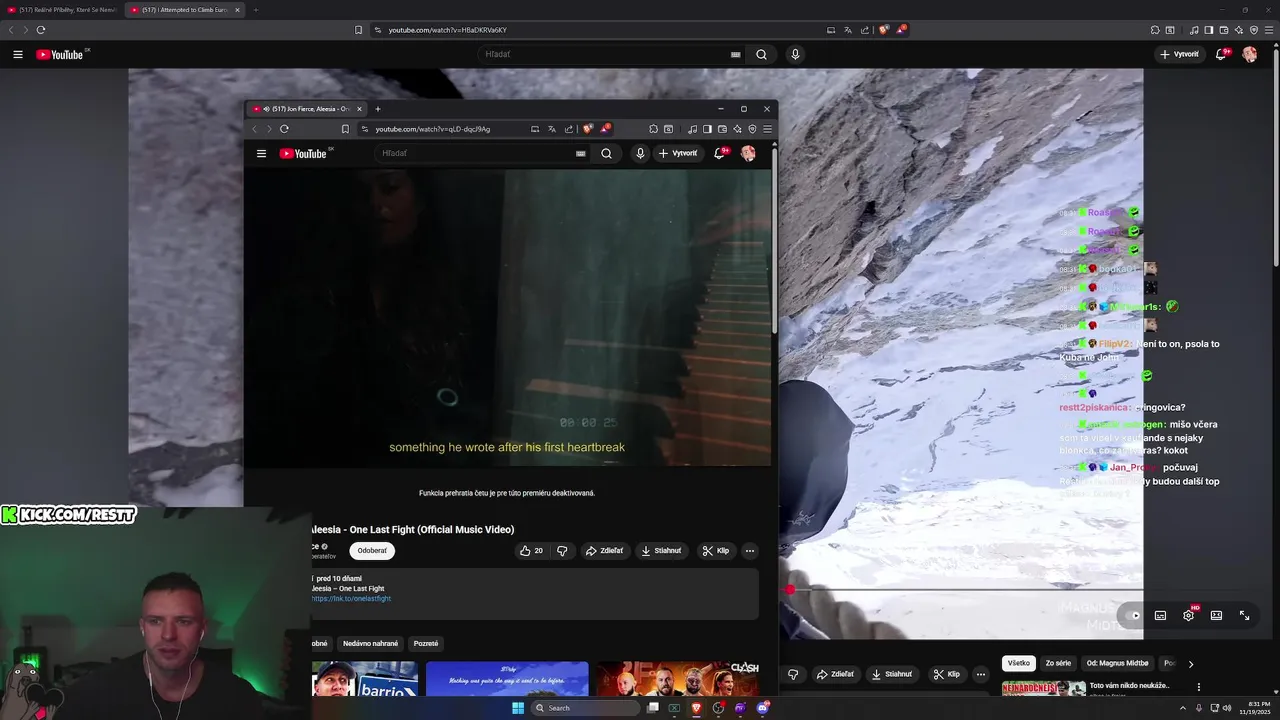Expand Vytvoriť create menu in front YouTube window
Screen dimensions: 1280x720
pyautogui.click(x=677, y=153)
